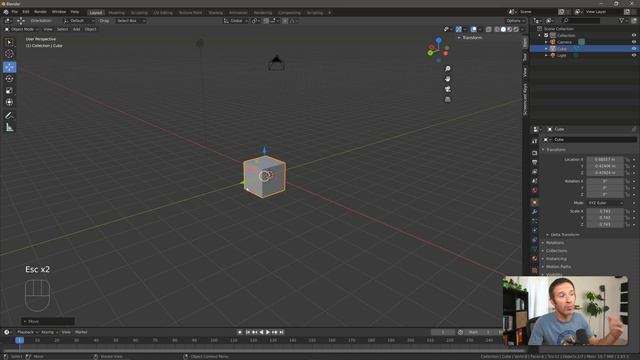Expand the Motion Paths panel
This screenshot has width=640, height=360.
(x=558, y=267)
